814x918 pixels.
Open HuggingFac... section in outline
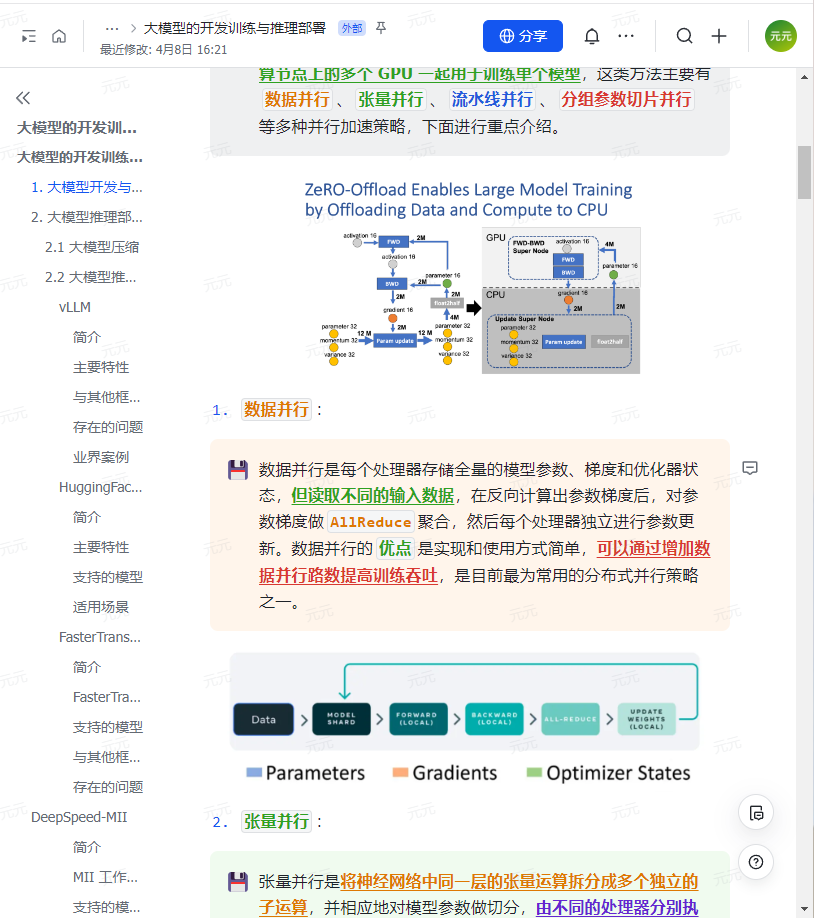pos(101,487)
